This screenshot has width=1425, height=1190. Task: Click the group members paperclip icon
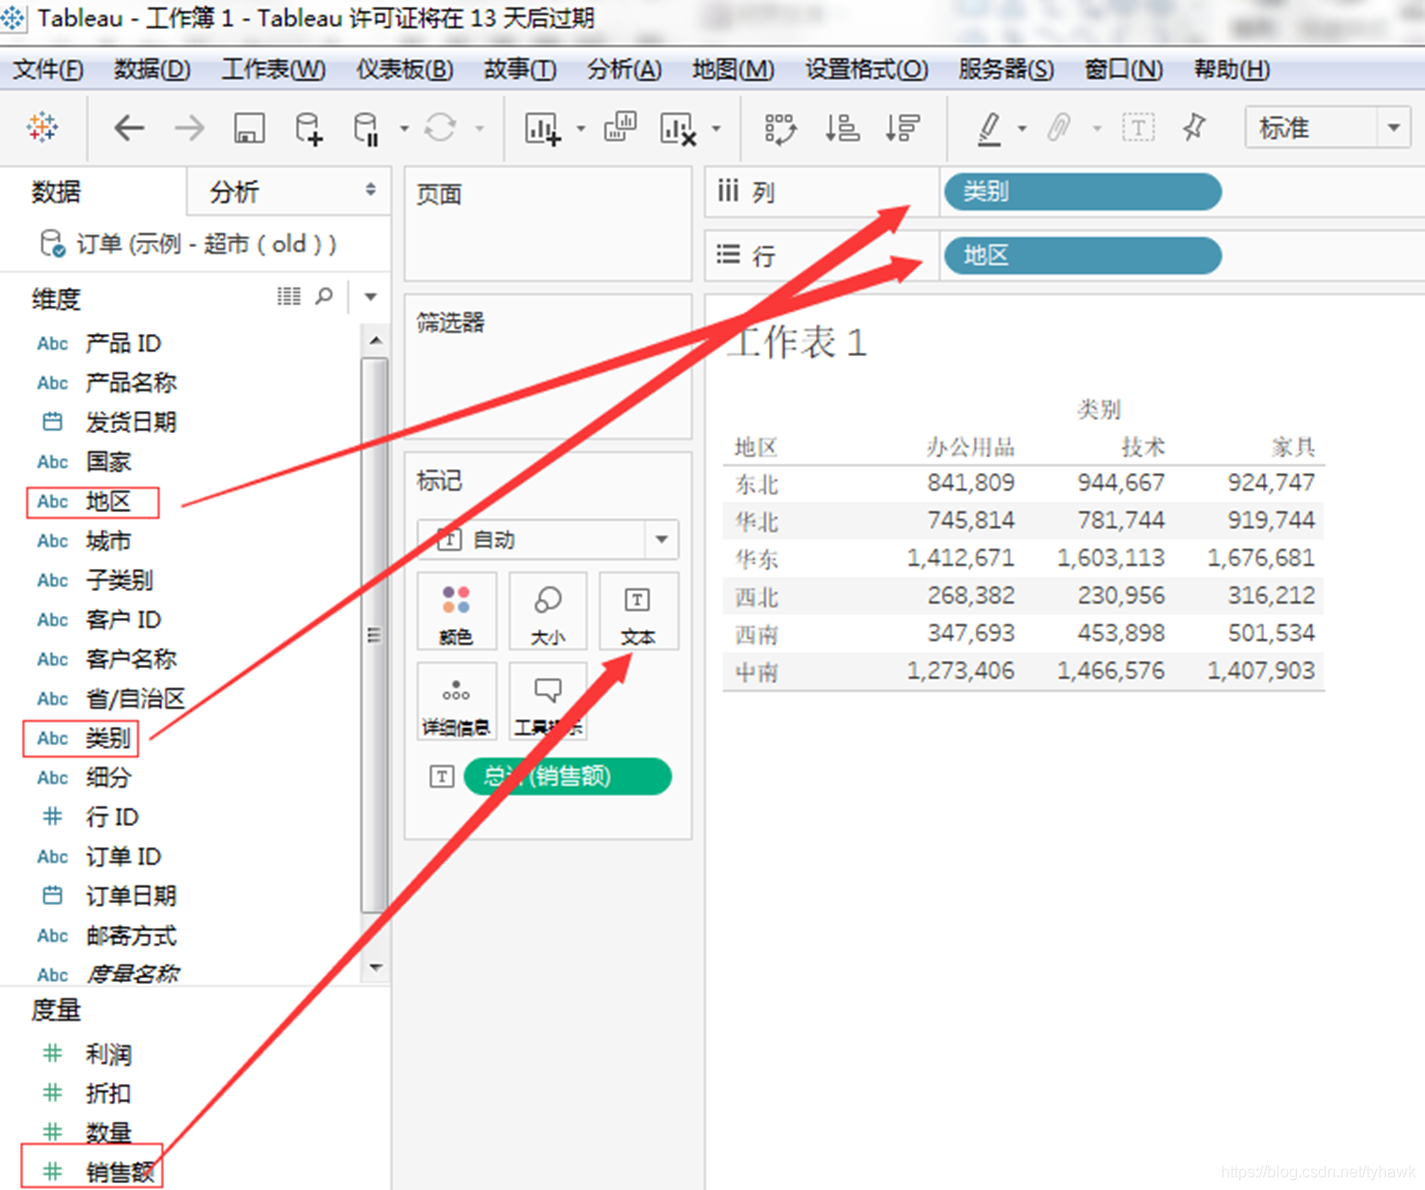(x=1059, y=128)
